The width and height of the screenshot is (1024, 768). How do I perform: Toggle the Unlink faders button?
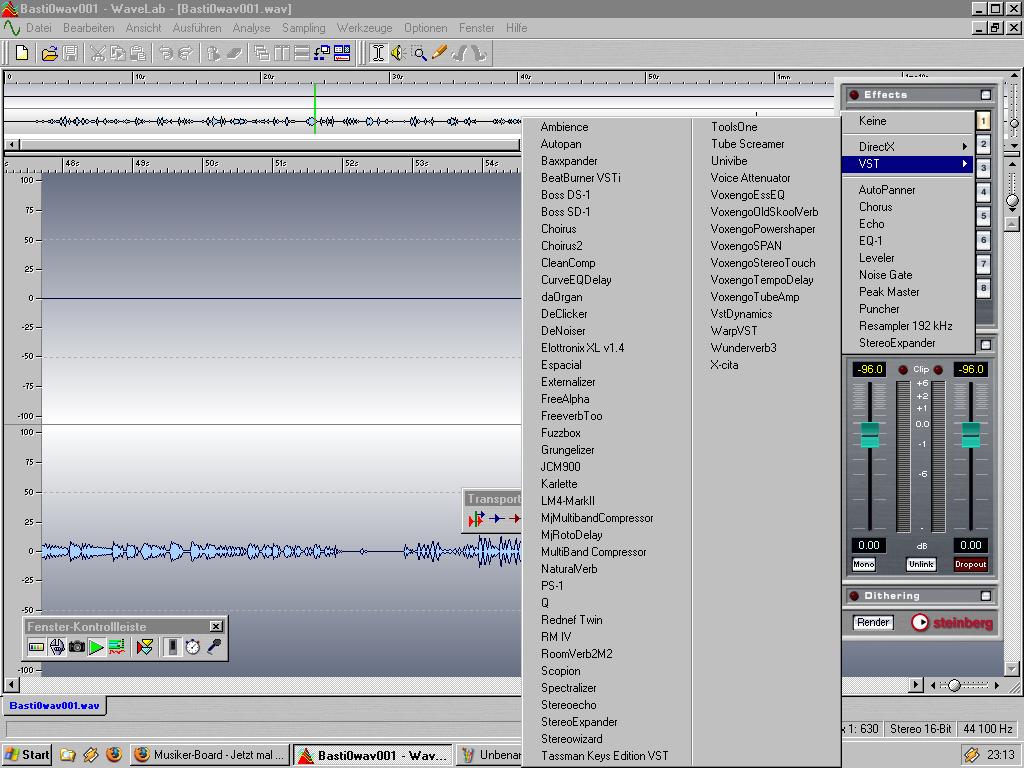click(921, 564)
